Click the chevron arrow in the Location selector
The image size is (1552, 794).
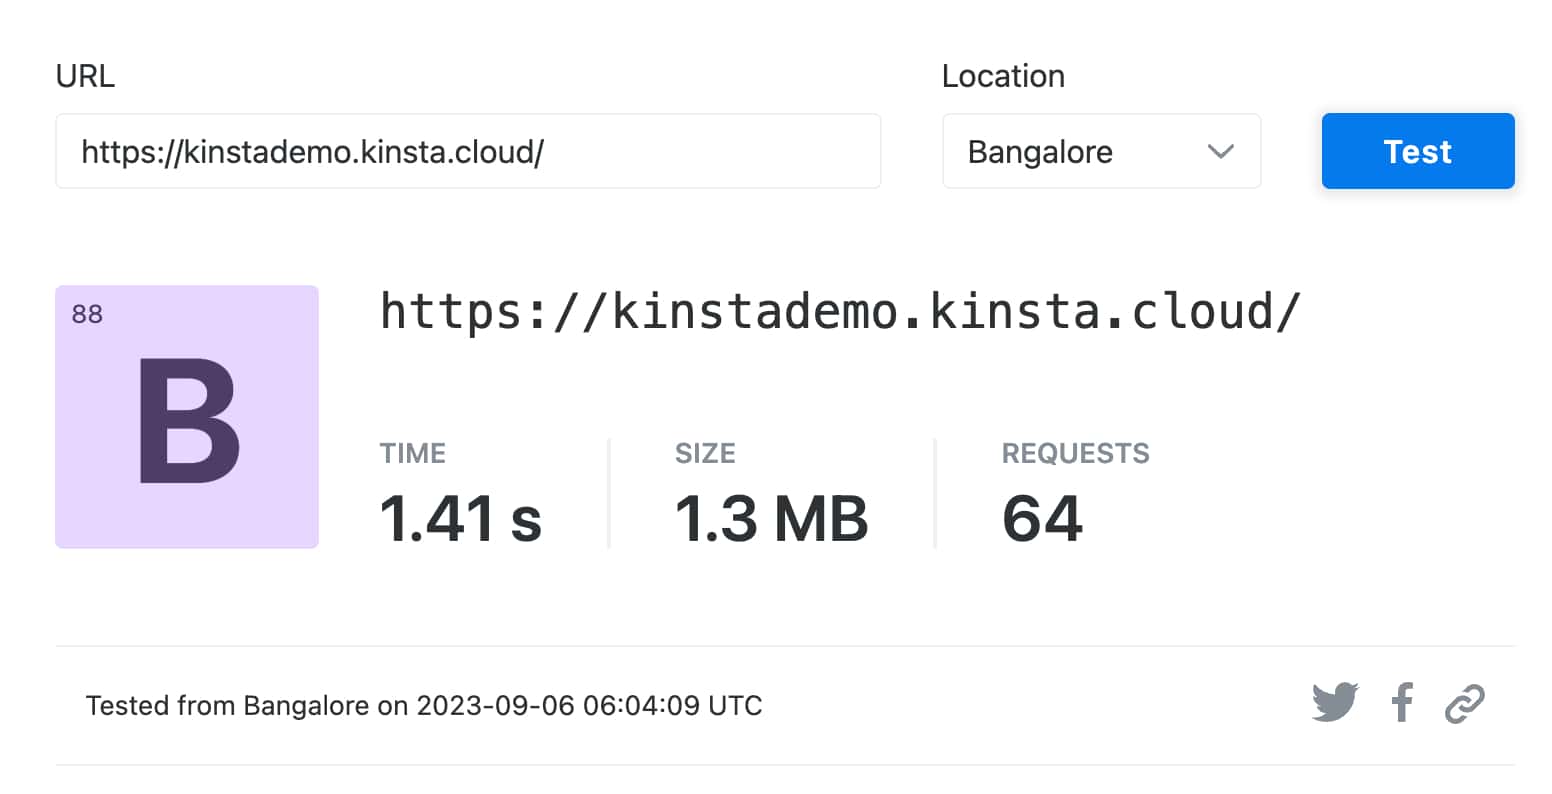[x=1220, y=152]
